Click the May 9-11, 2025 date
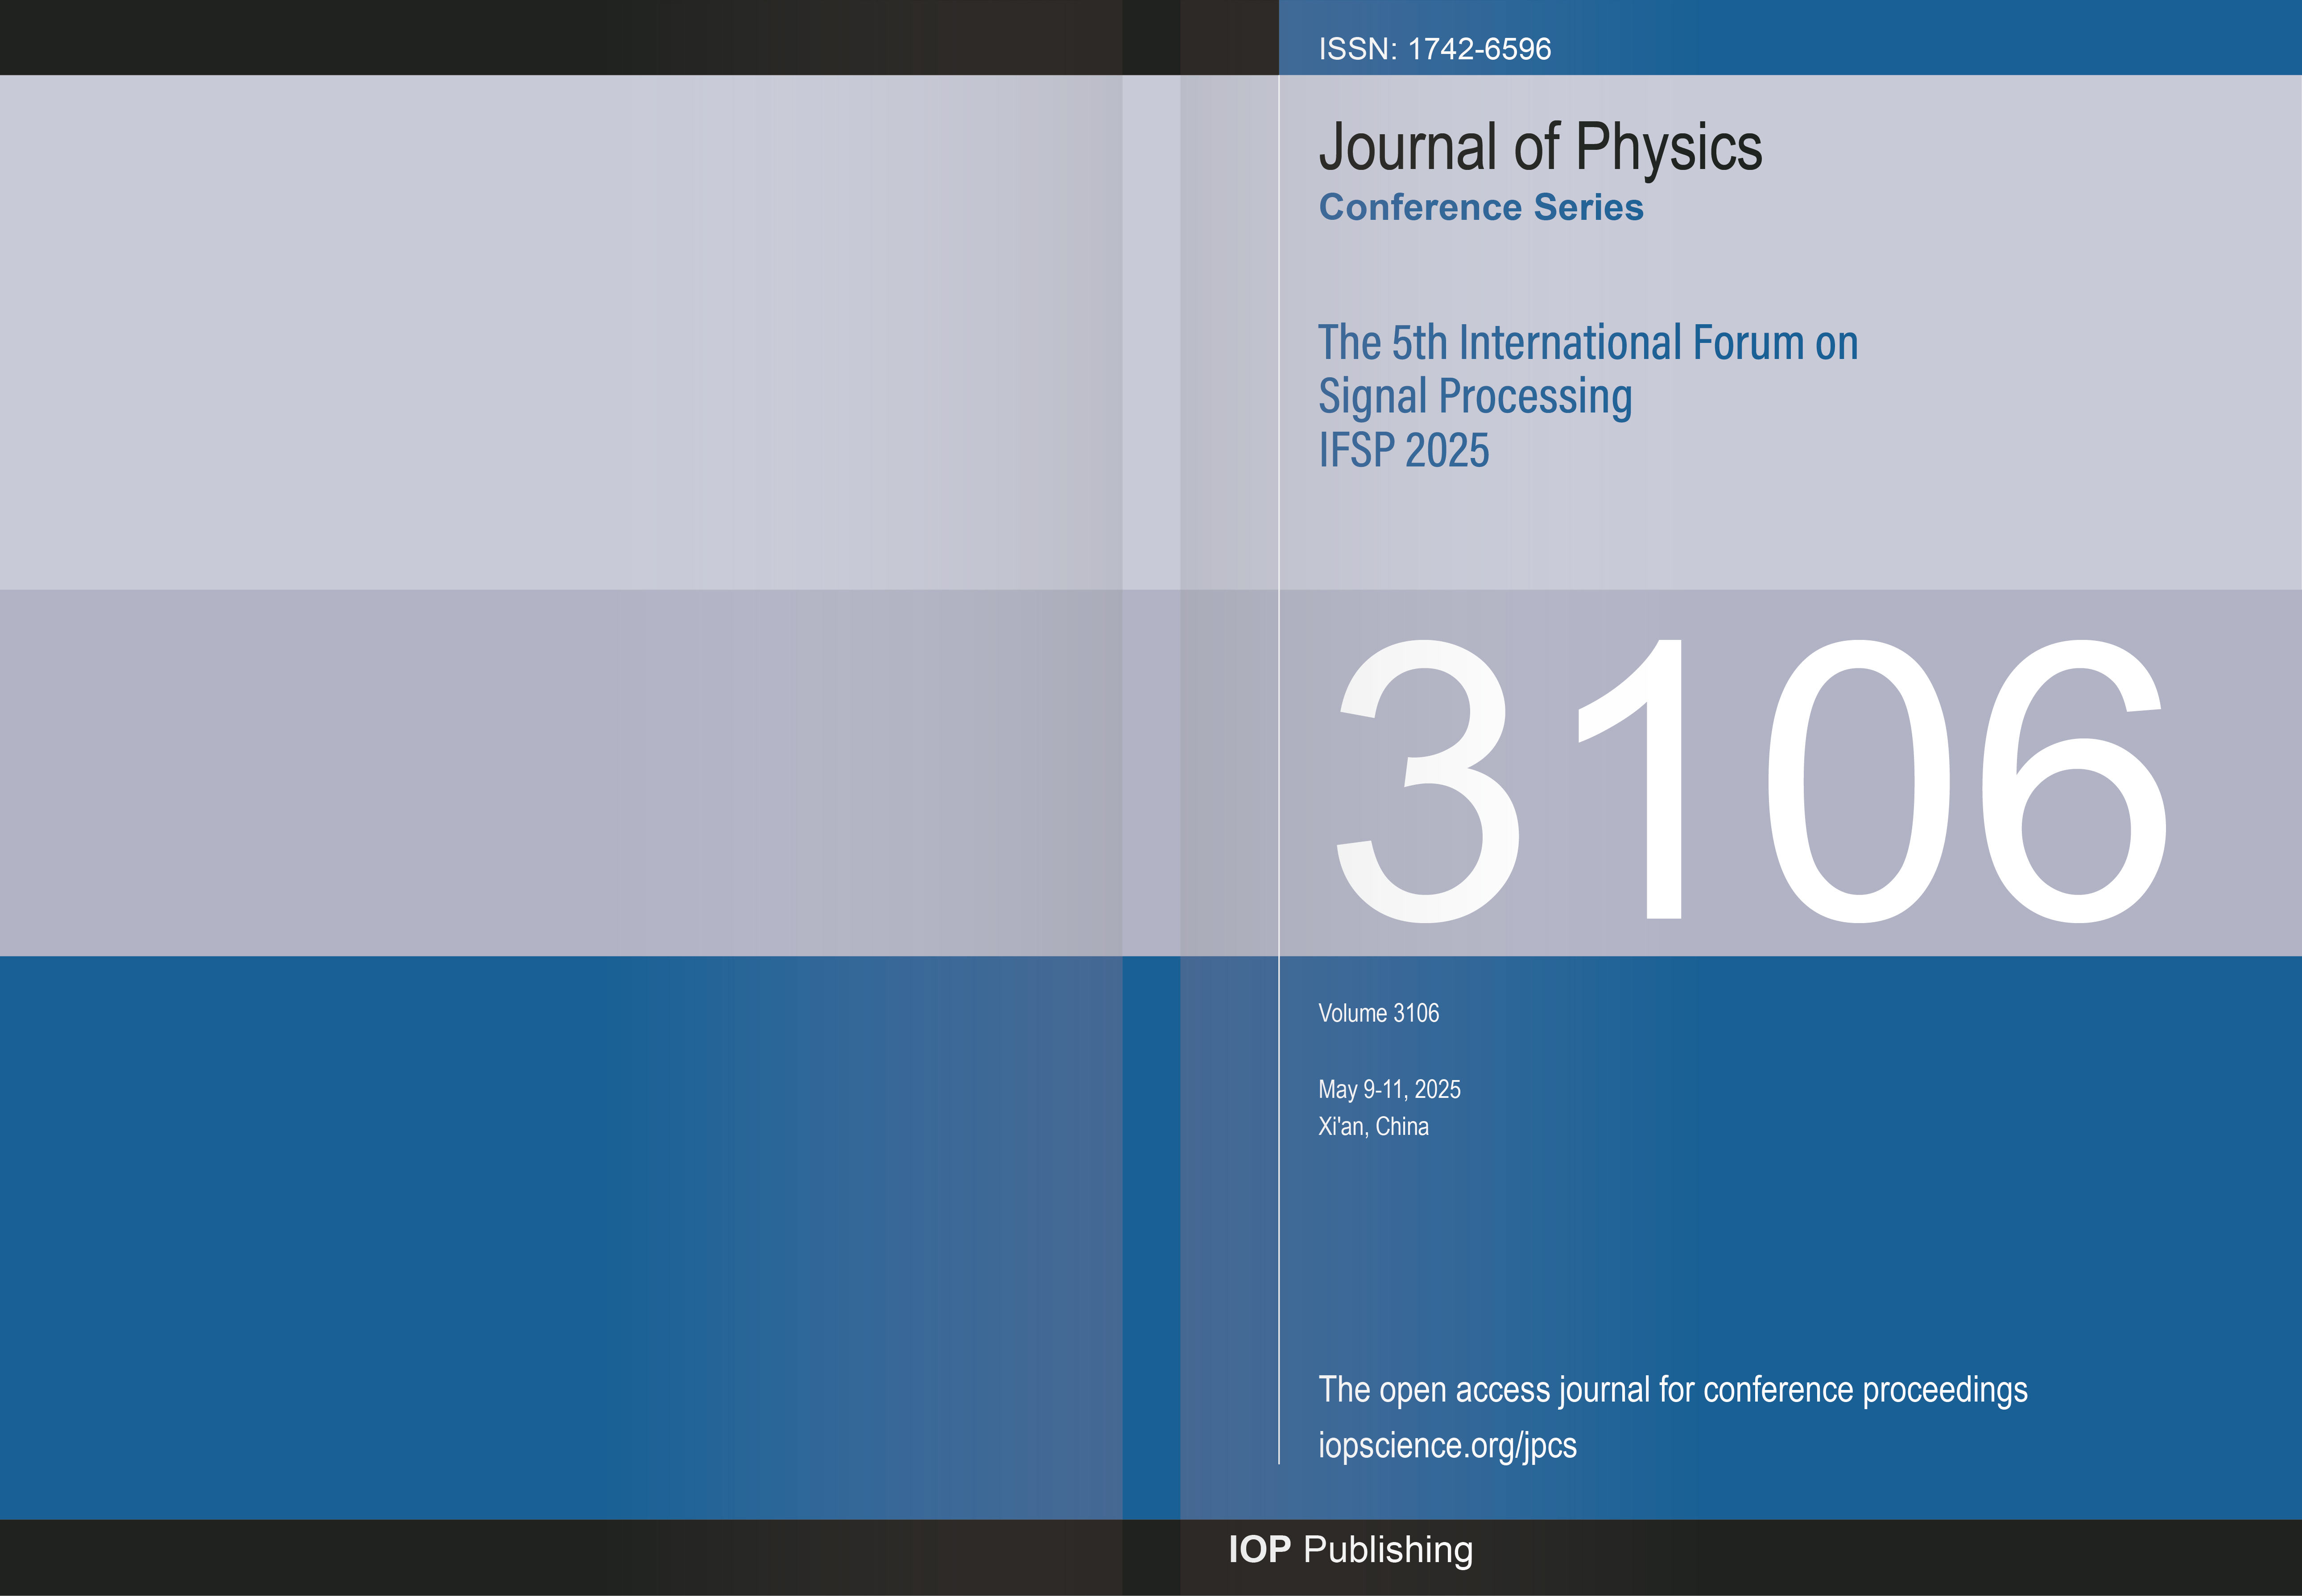 pos(1389,1089)
